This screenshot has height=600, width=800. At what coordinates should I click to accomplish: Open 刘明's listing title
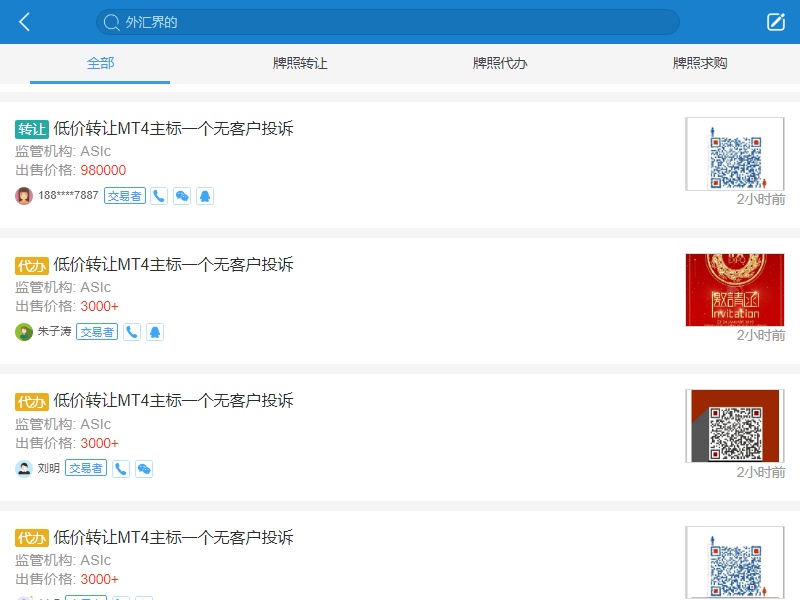click(x=173, y=401)
